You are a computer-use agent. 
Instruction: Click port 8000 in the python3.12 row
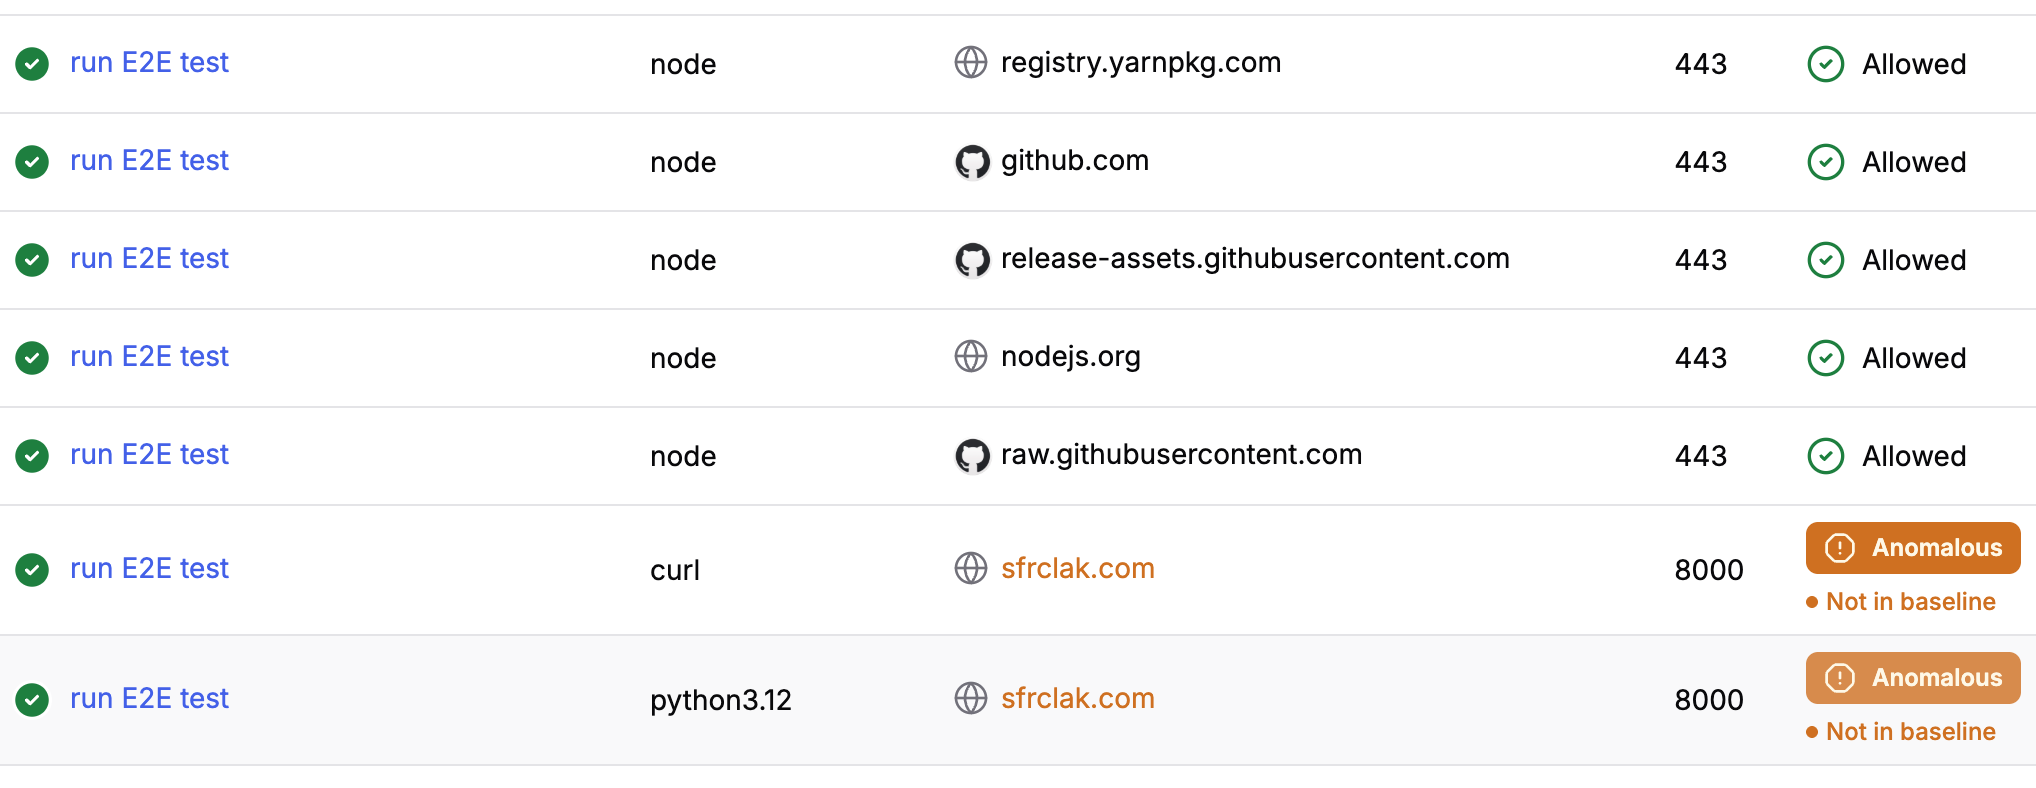[x=1708, y=699]
